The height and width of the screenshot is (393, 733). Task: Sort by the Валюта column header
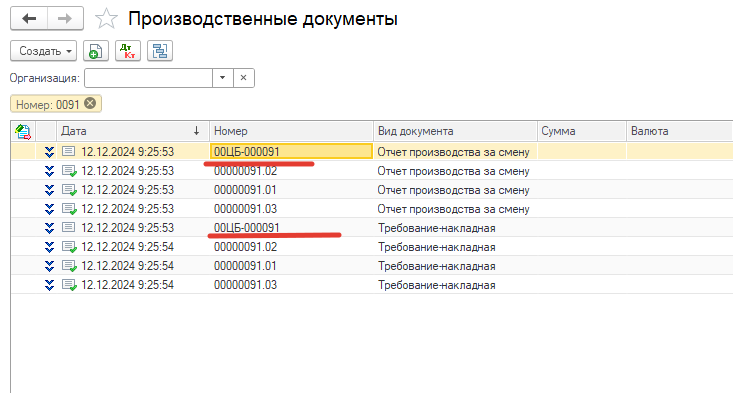(x=680, y=131)
